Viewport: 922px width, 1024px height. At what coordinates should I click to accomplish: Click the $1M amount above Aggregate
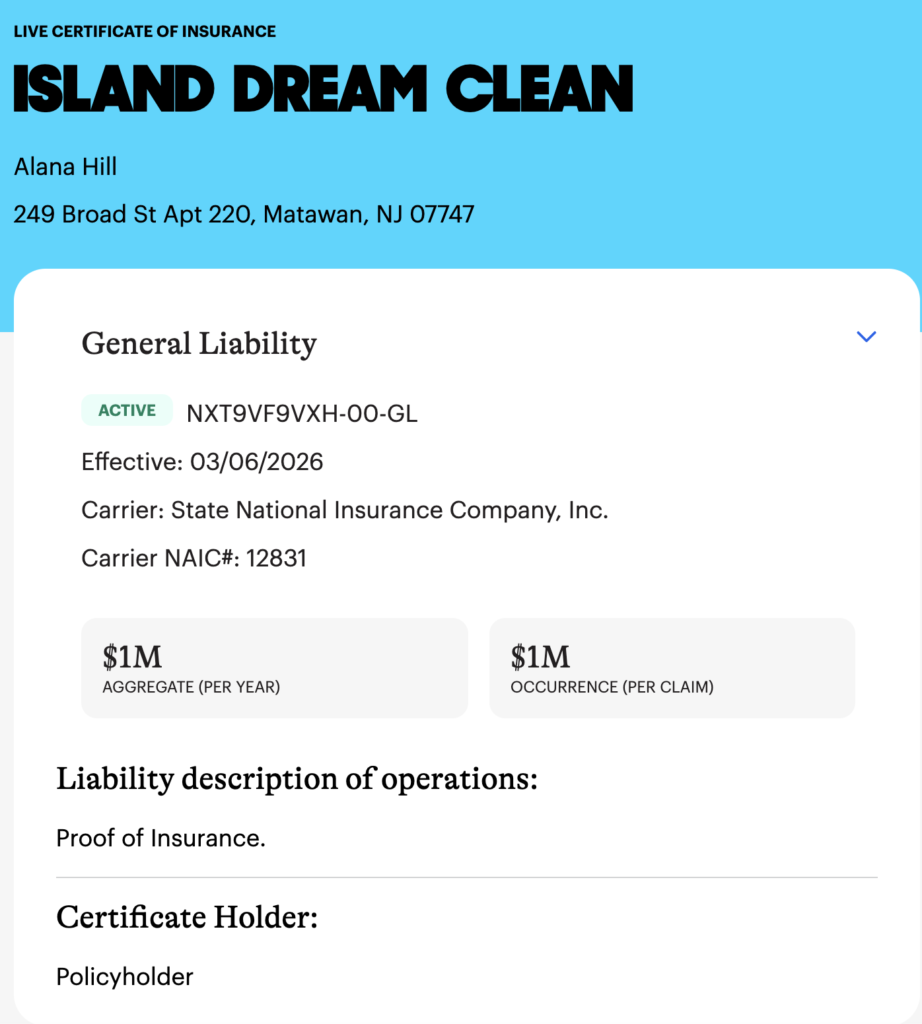132,657
